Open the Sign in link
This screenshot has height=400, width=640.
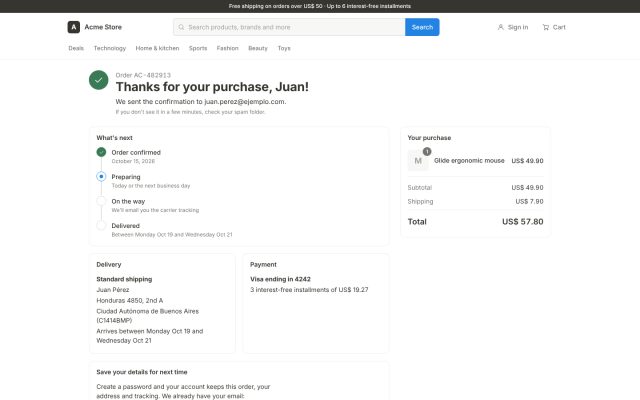click(x=513, y=27)
